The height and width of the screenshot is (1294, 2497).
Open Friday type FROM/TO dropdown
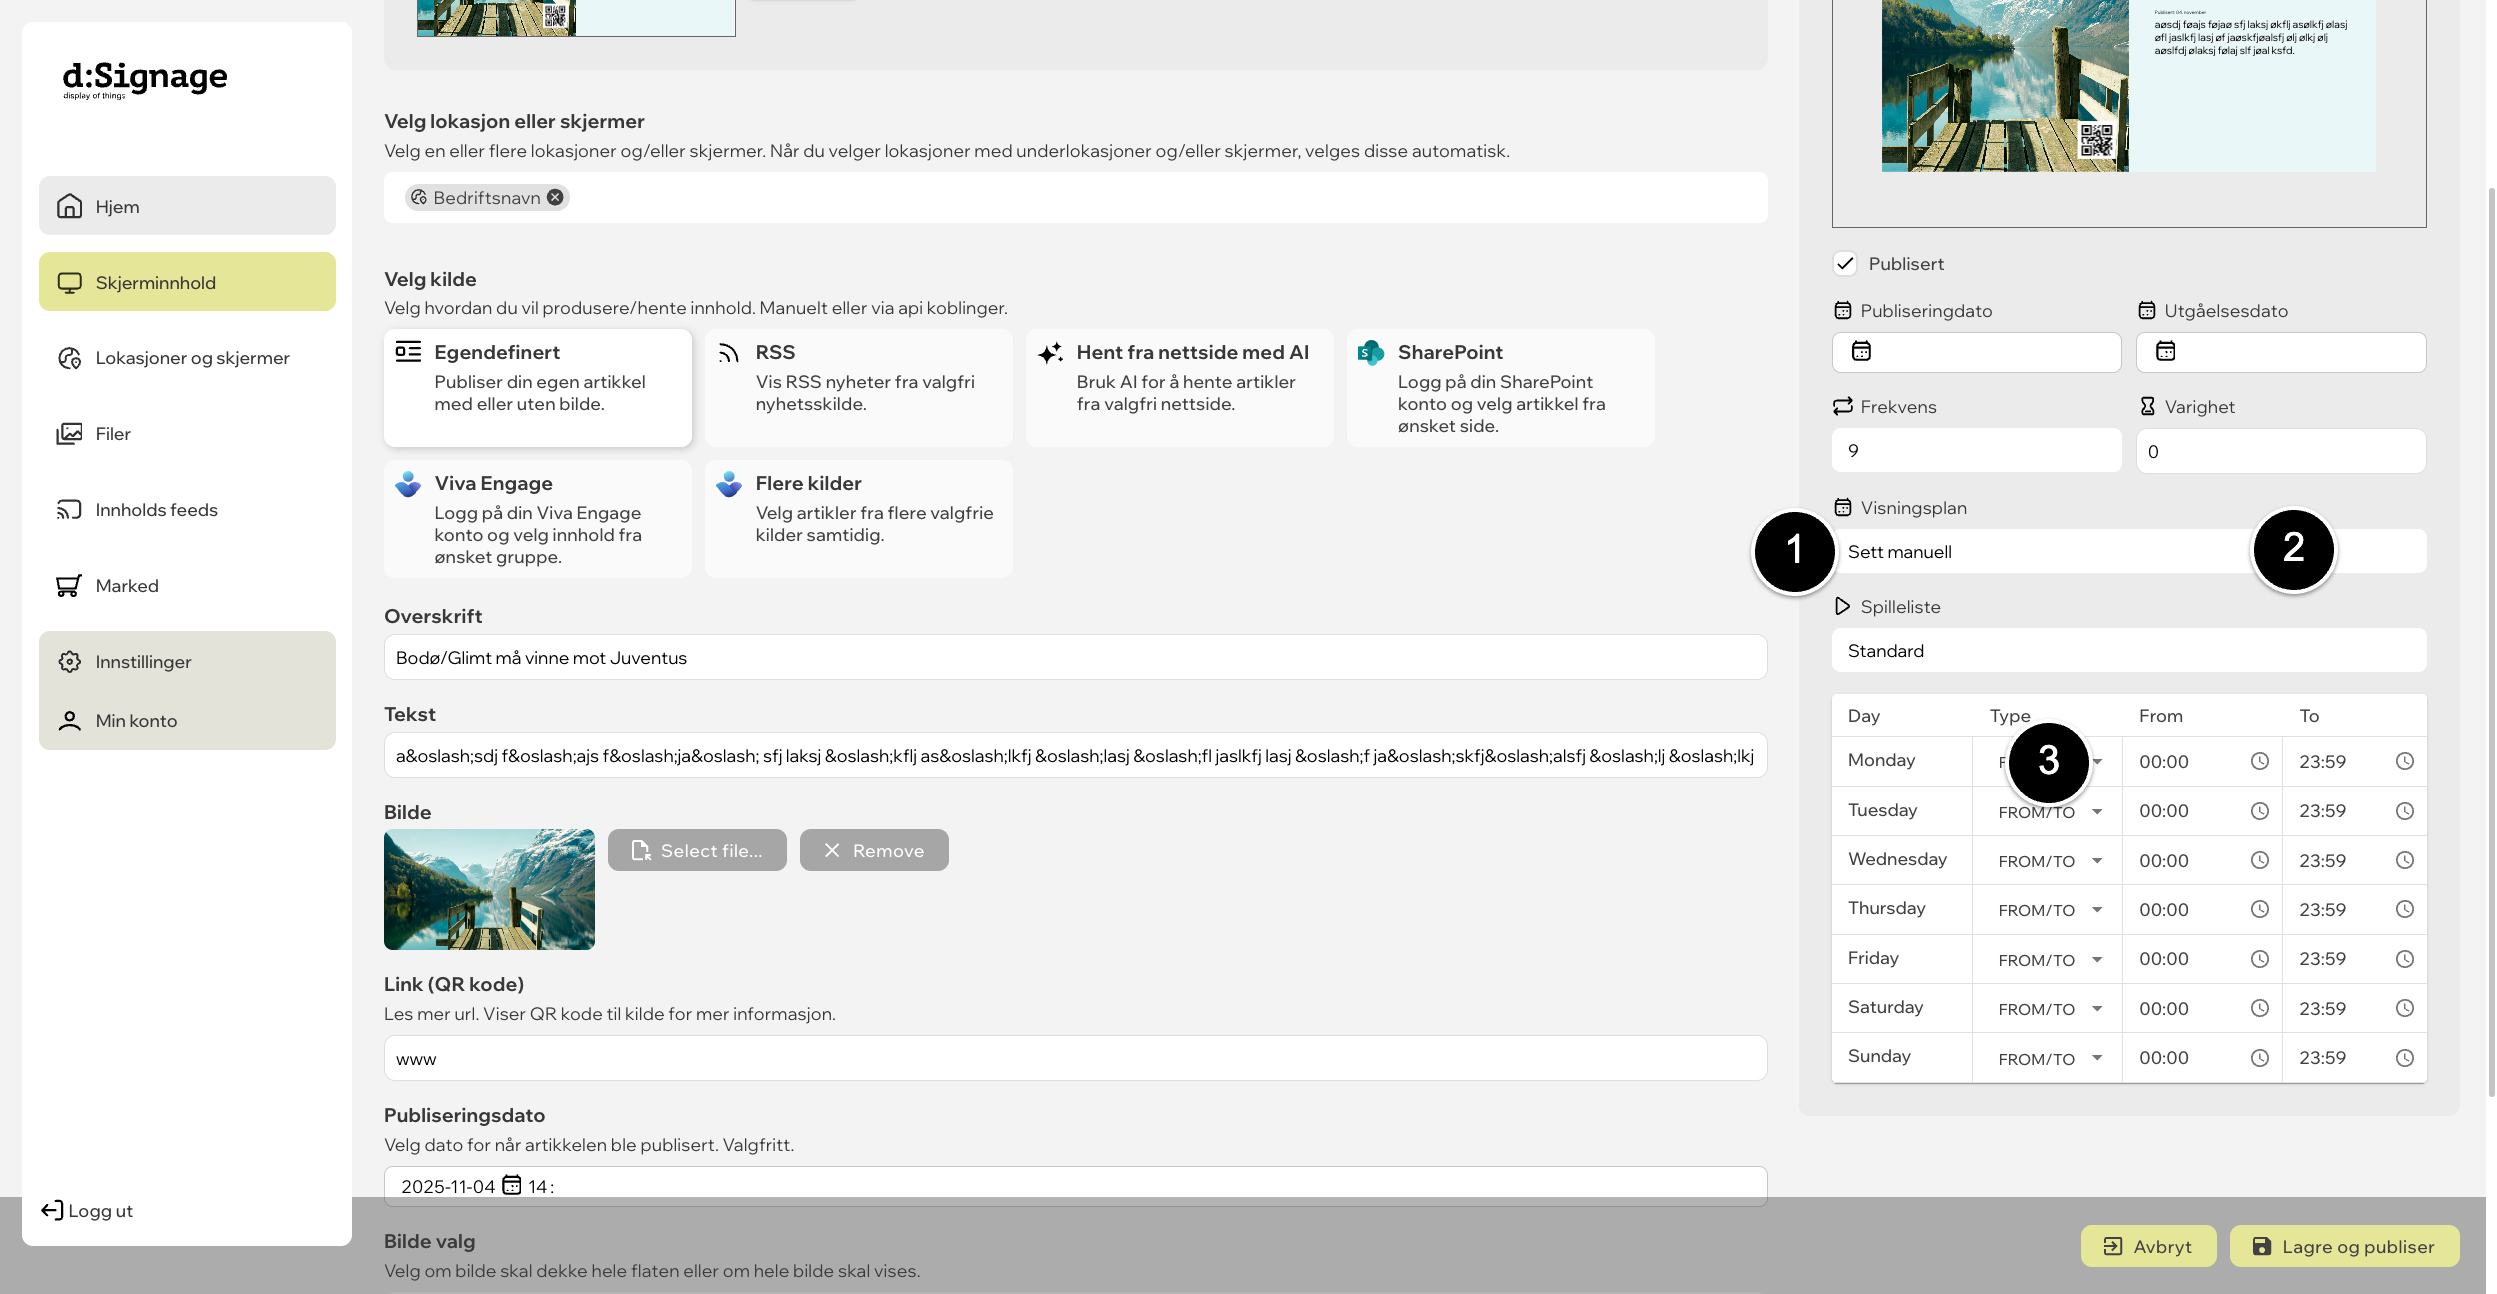click(x=2049, y=959)
